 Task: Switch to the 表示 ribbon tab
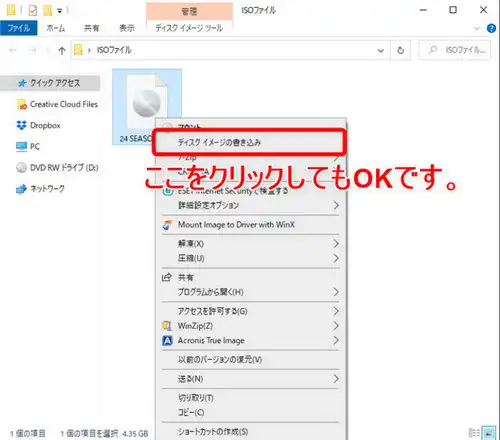coord(127,28)
